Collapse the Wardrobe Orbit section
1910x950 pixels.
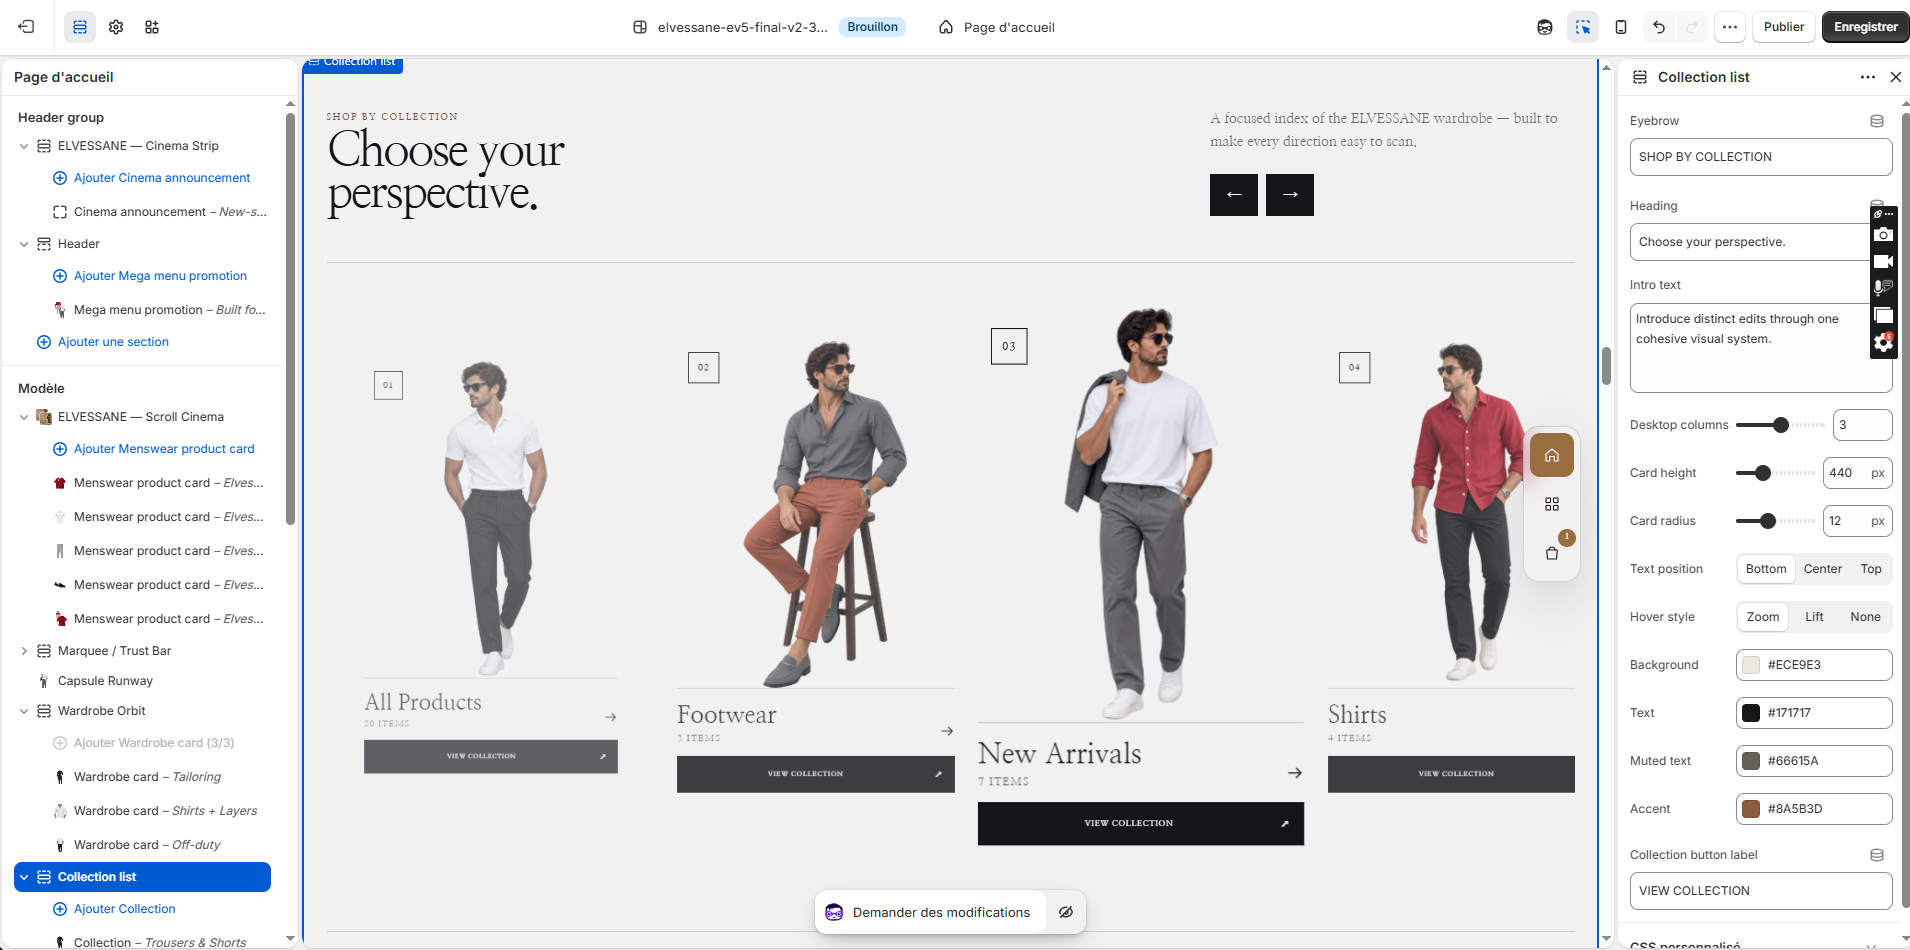coord(24,711)
